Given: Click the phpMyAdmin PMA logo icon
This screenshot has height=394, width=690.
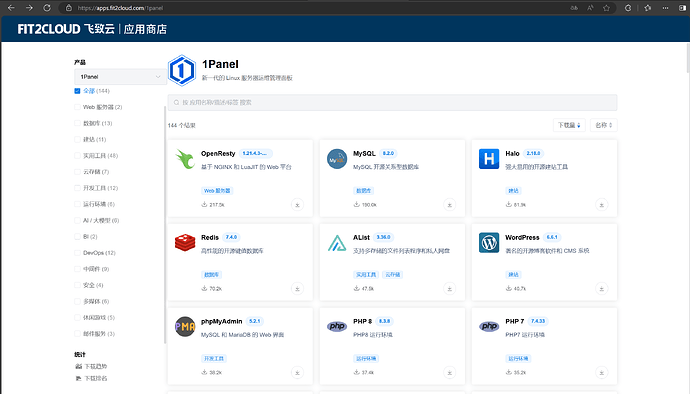Looking at the screenshot, I should (185, 327).
